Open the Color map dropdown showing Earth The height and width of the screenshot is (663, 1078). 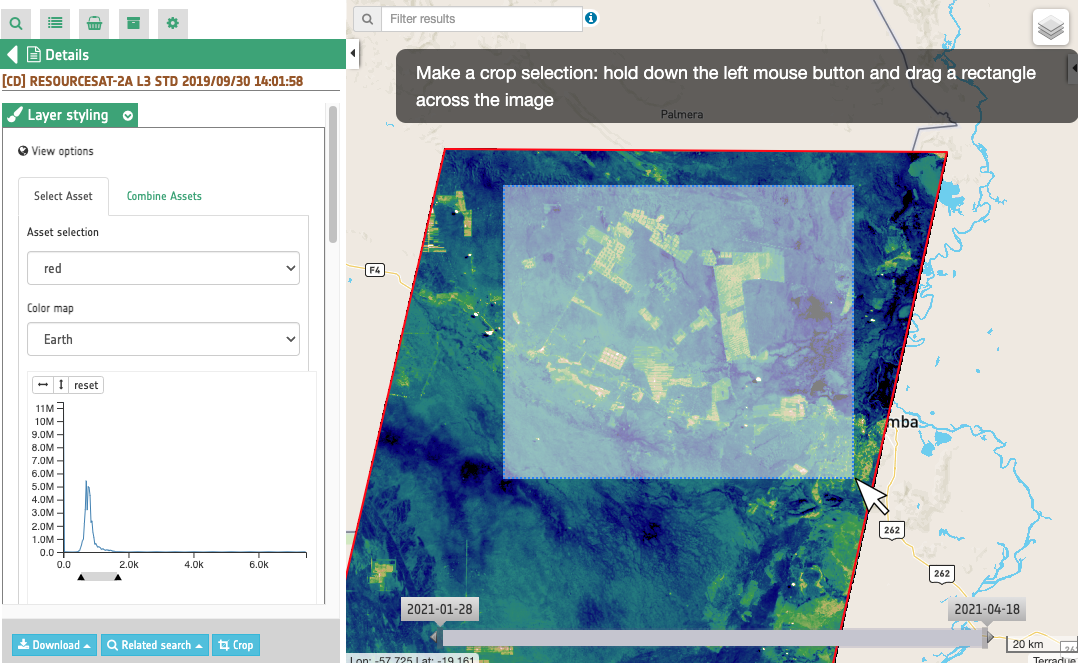163,339
